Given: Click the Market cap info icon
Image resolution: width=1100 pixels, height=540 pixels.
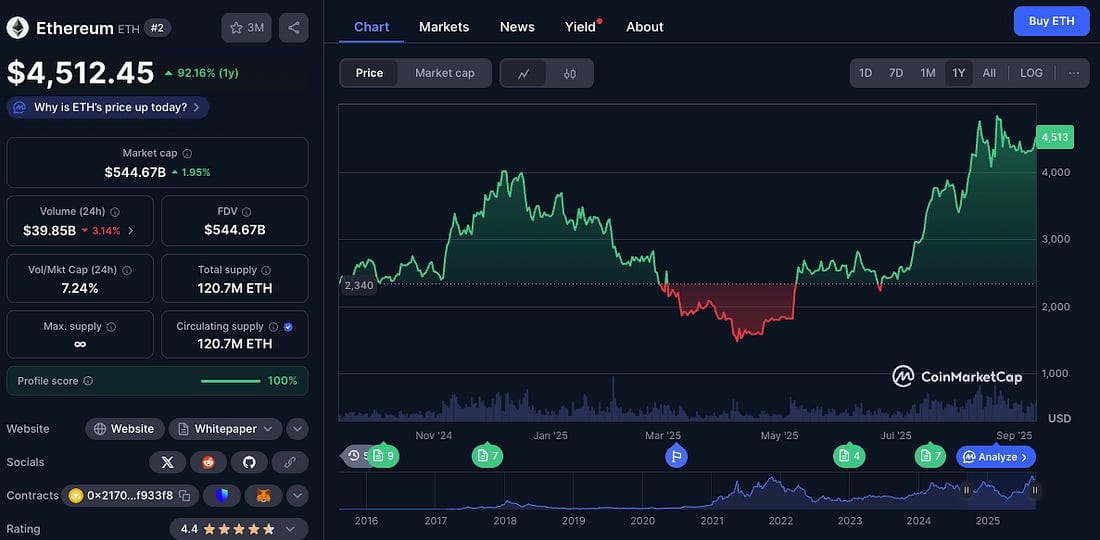Looking at the screenshot, I should pos(187,153).
